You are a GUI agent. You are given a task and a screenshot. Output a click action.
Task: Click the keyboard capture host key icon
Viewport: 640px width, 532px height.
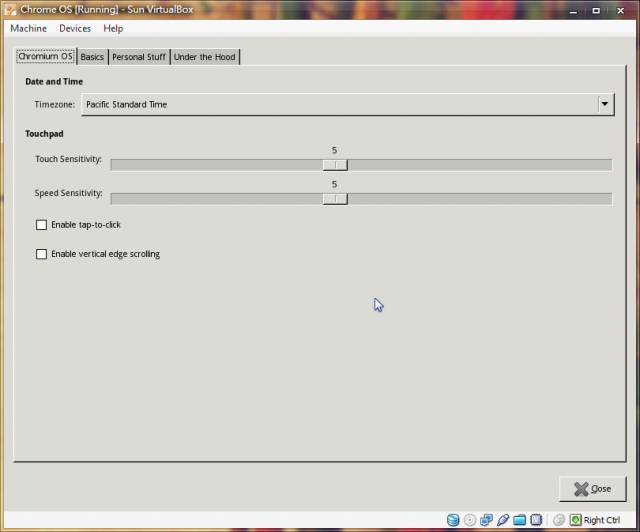[576, 520]
